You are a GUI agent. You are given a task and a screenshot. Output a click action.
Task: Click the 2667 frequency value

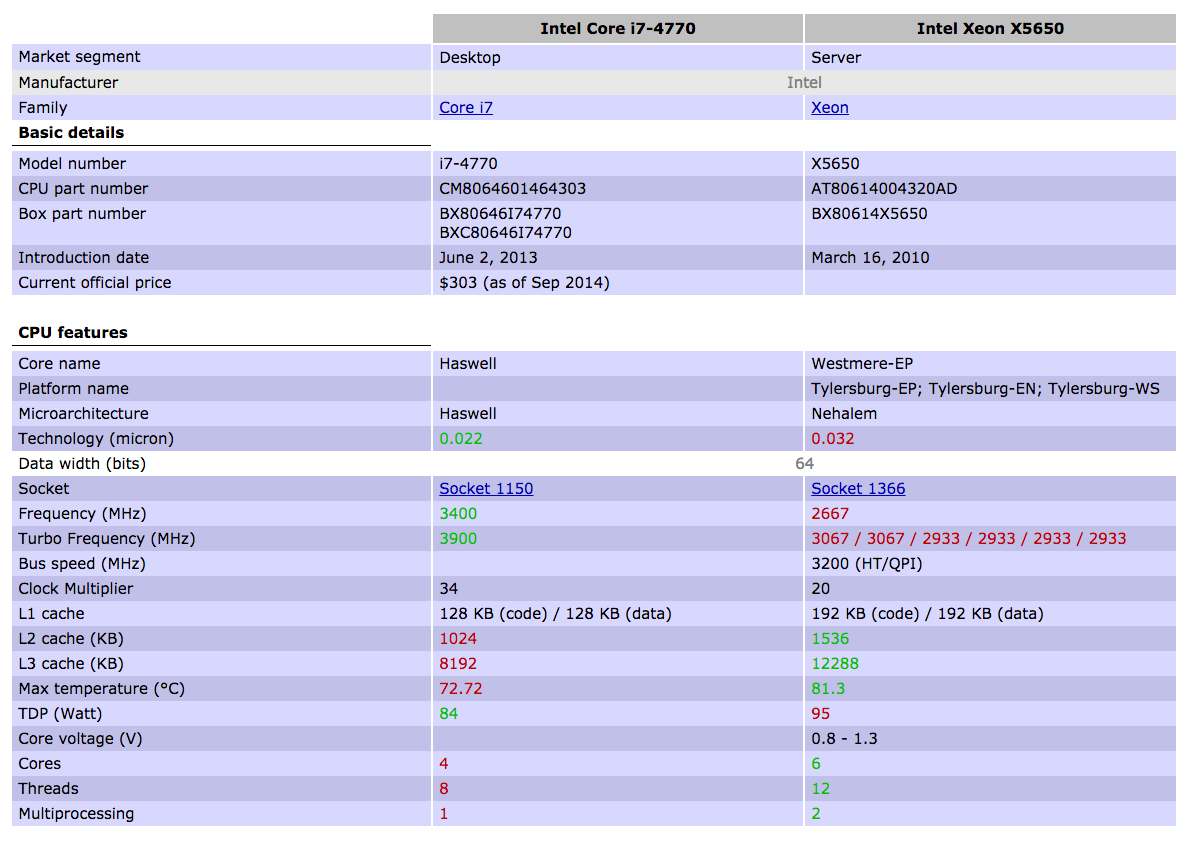(830, 514)
